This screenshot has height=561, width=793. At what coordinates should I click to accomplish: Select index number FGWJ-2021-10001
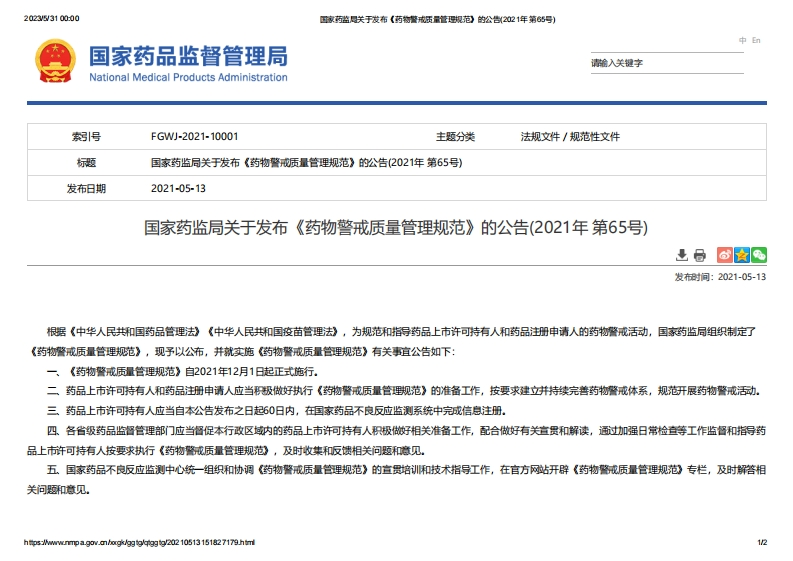click(x=194, y=136)
